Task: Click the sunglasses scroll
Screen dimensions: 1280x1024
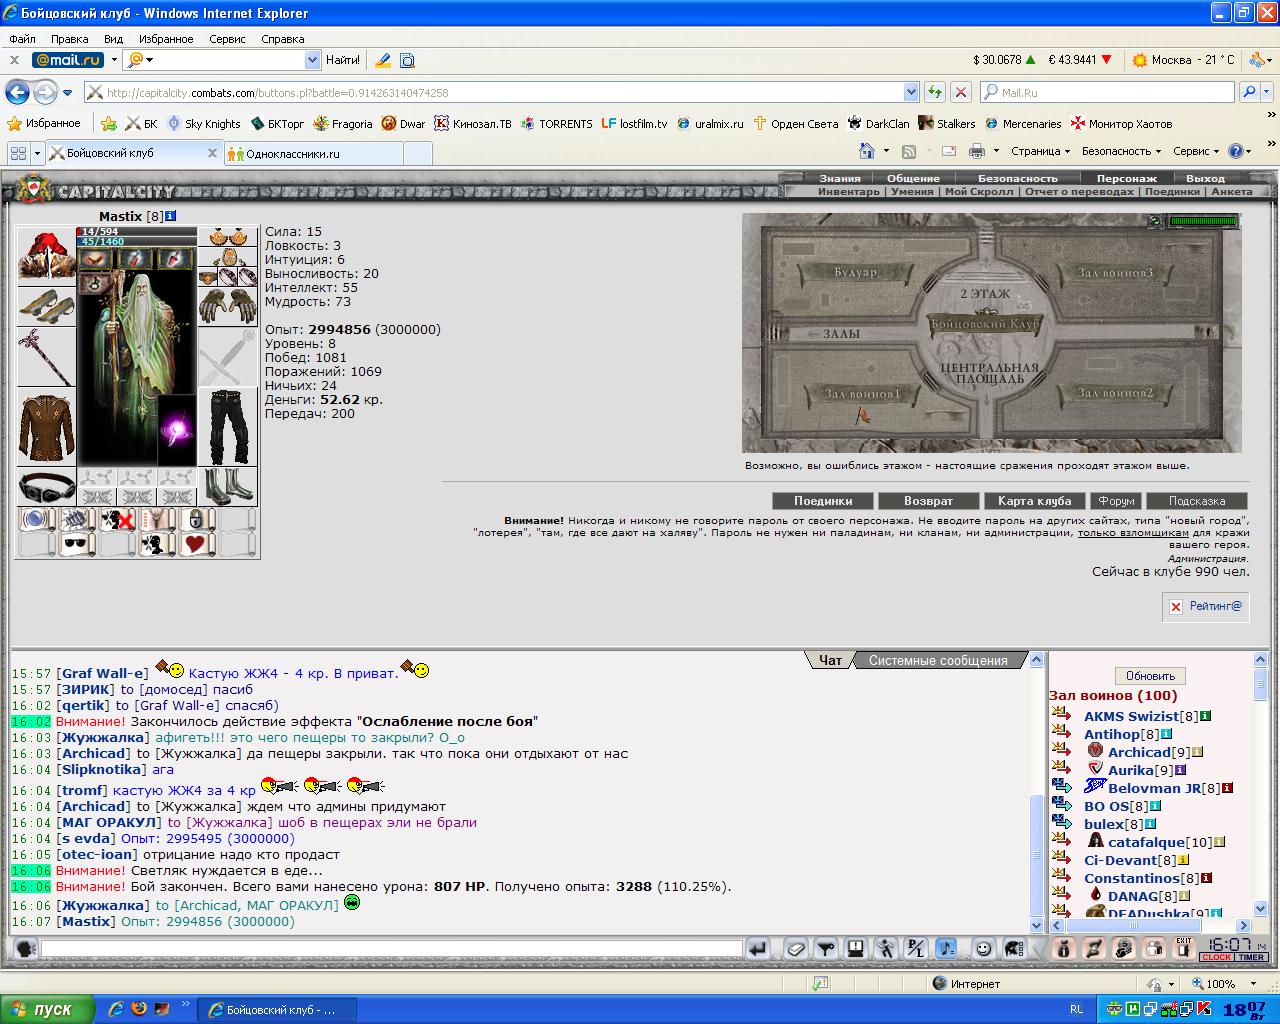Action: click(x=77, y=545)
